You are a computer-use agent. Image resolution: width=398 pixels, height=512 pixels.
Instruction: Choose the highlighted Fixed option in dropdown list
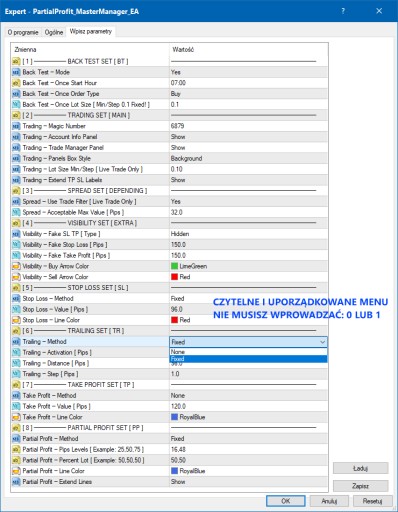point(248,359)
